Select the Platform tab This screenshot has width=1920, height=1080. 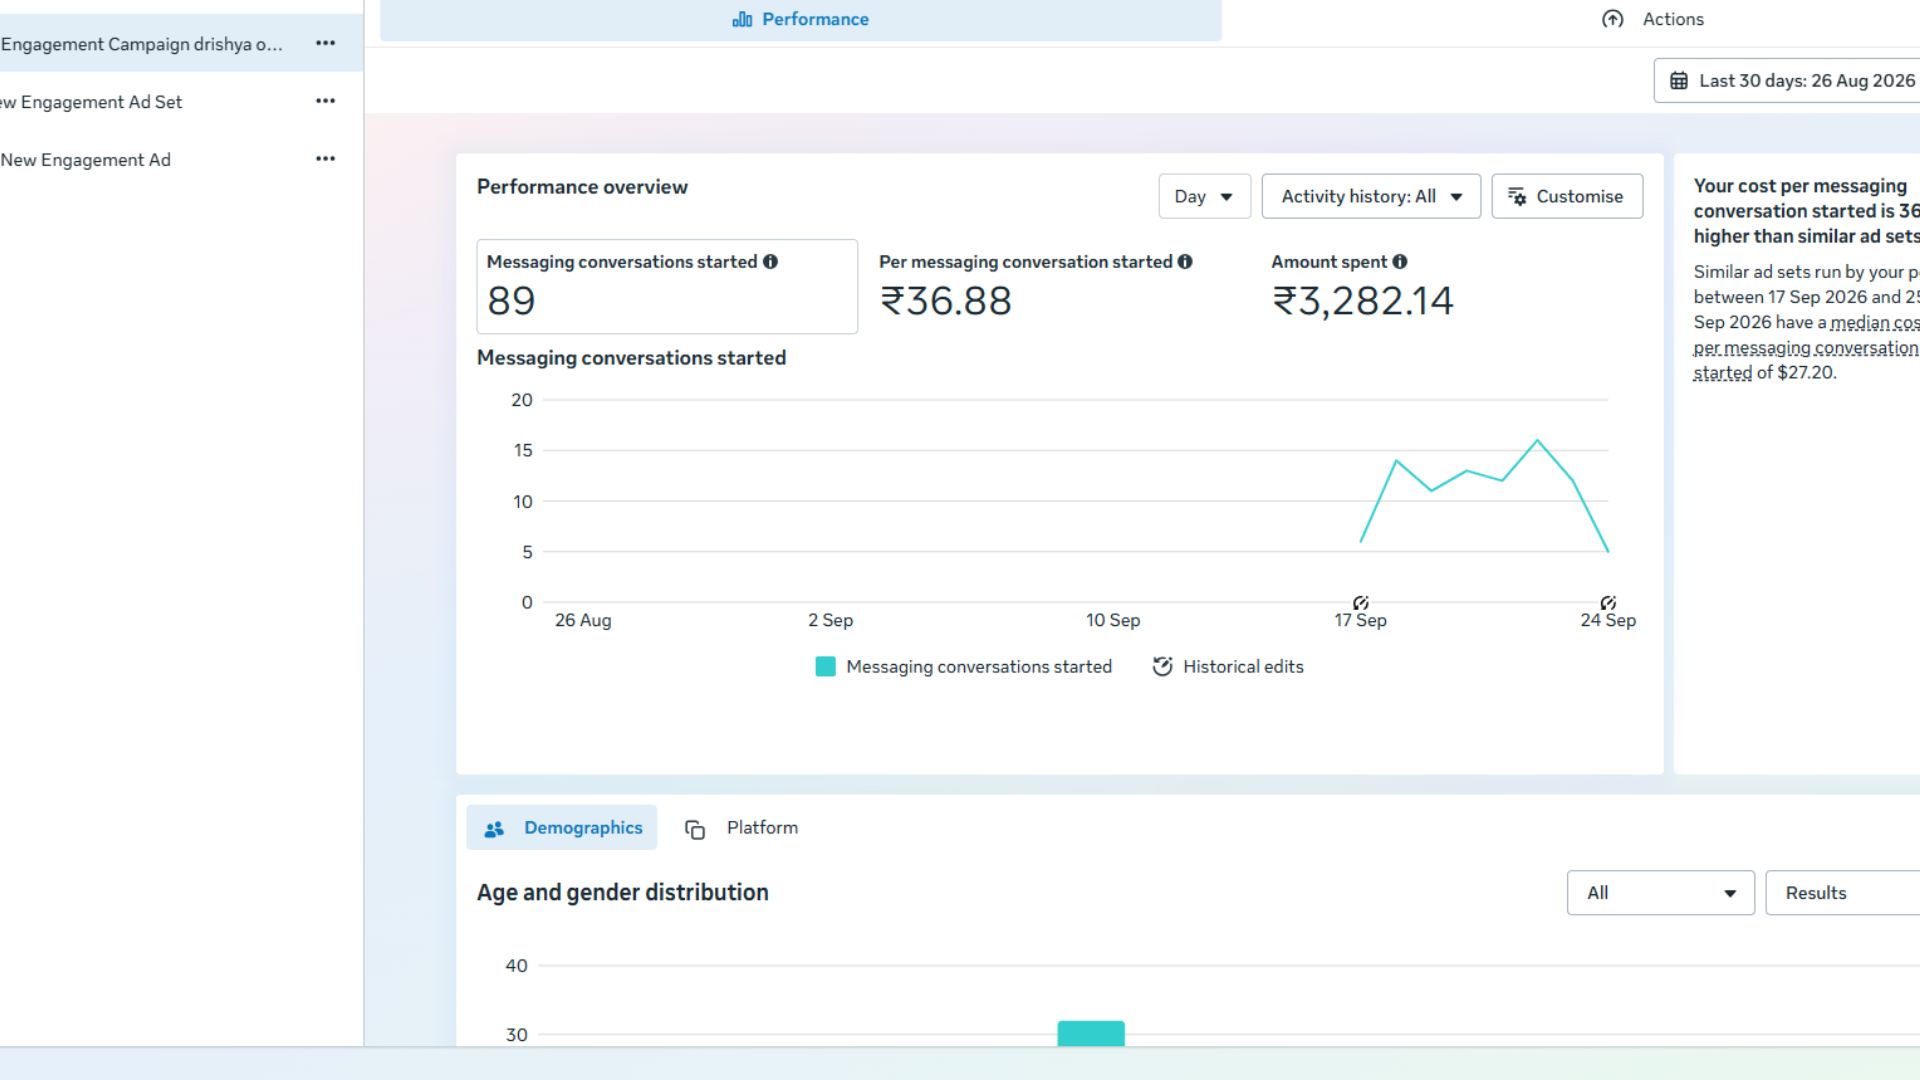click(741, 828)
